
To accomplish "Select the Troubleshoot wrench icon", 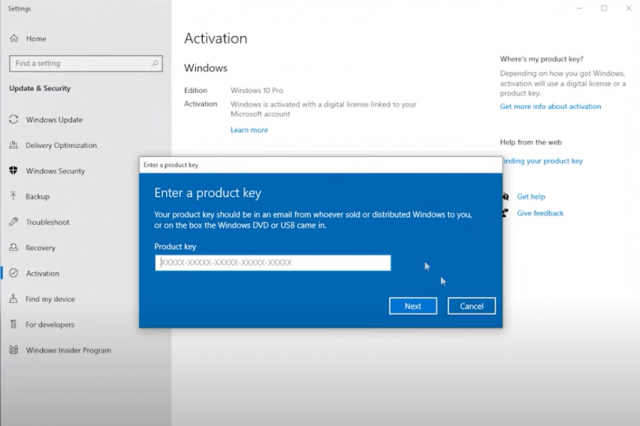I will click(x=14, y=222).
